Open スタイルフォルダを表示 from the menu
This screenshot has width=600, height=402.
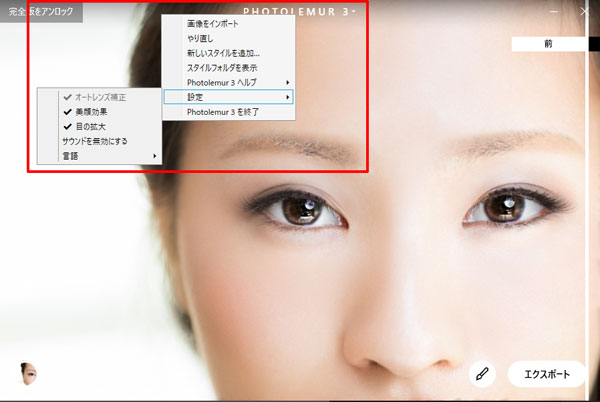tap(228, 67)
